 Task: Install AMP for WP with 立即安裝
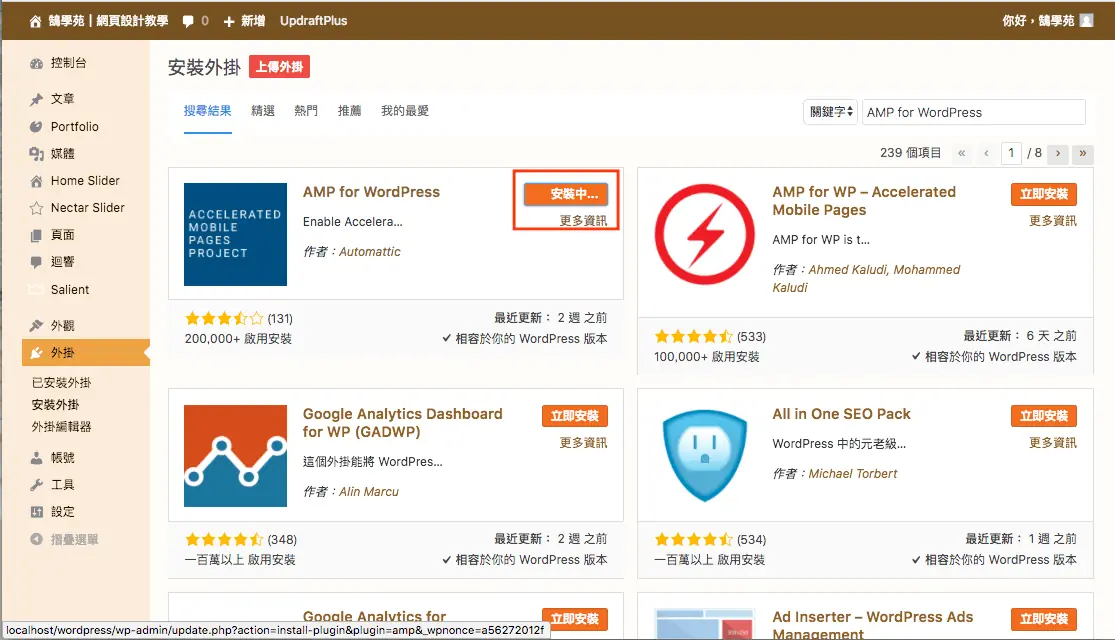tap(1044, 194)
